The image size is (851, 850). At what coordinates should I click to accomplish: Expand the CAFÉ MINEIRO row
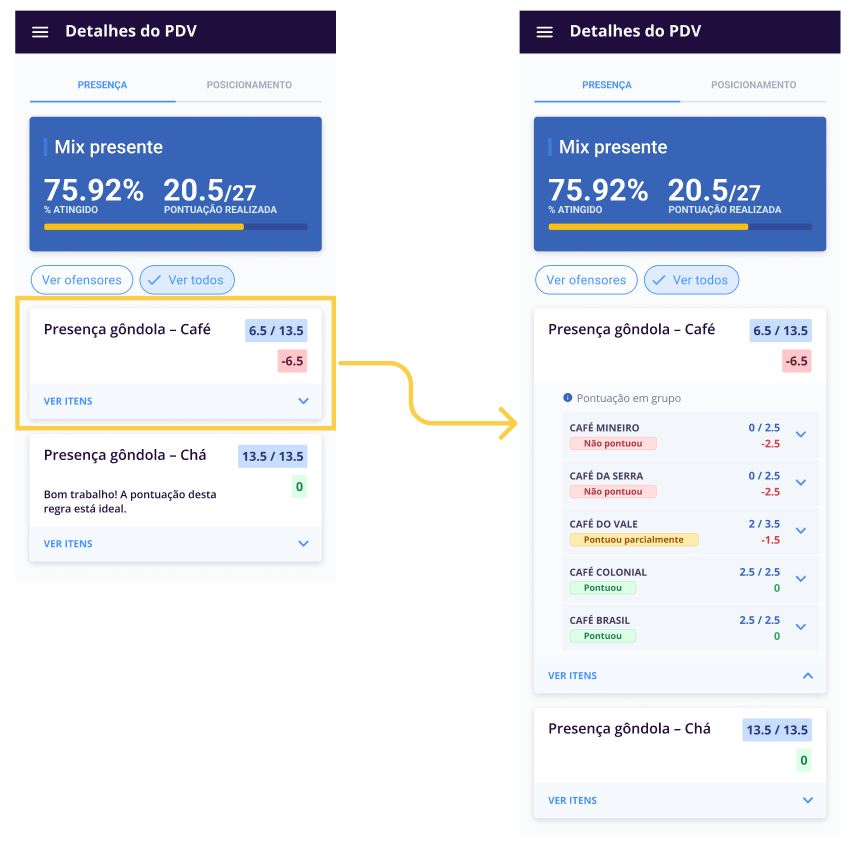[x=800, y=434]
